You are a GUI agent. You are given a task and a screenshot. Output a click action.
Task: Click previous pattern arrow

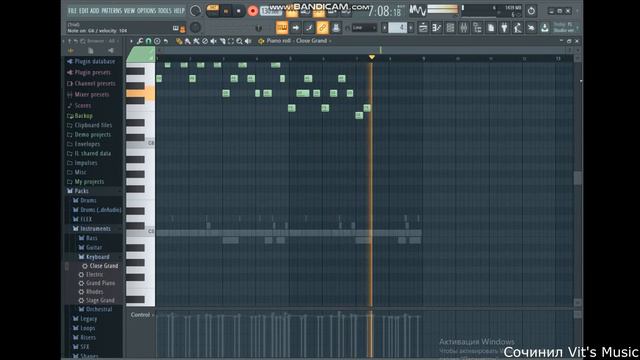[x=384, y=28]
